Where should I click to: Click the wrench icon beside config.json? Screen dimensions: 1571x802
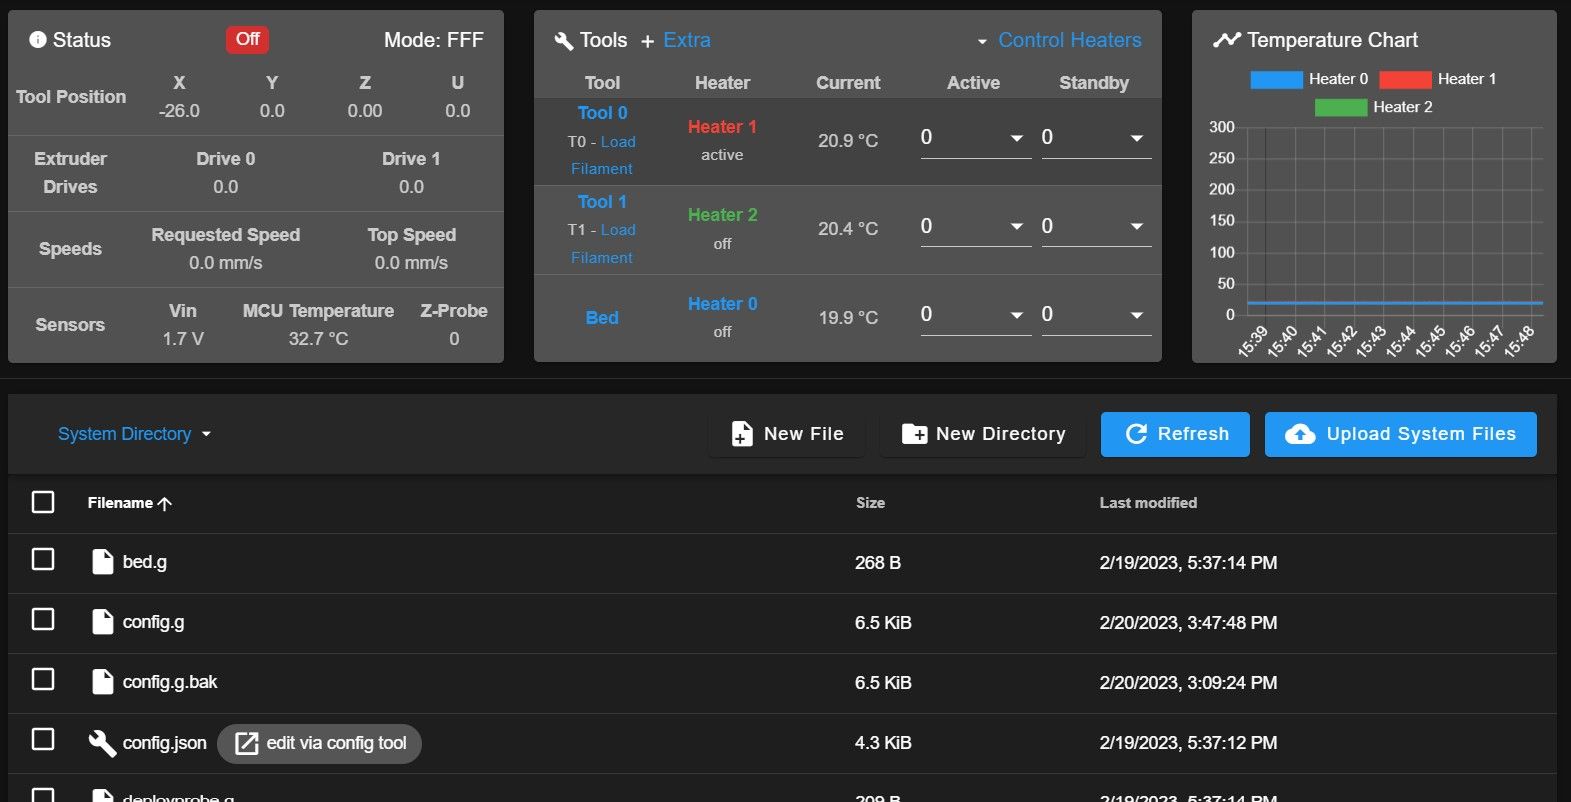102,743
